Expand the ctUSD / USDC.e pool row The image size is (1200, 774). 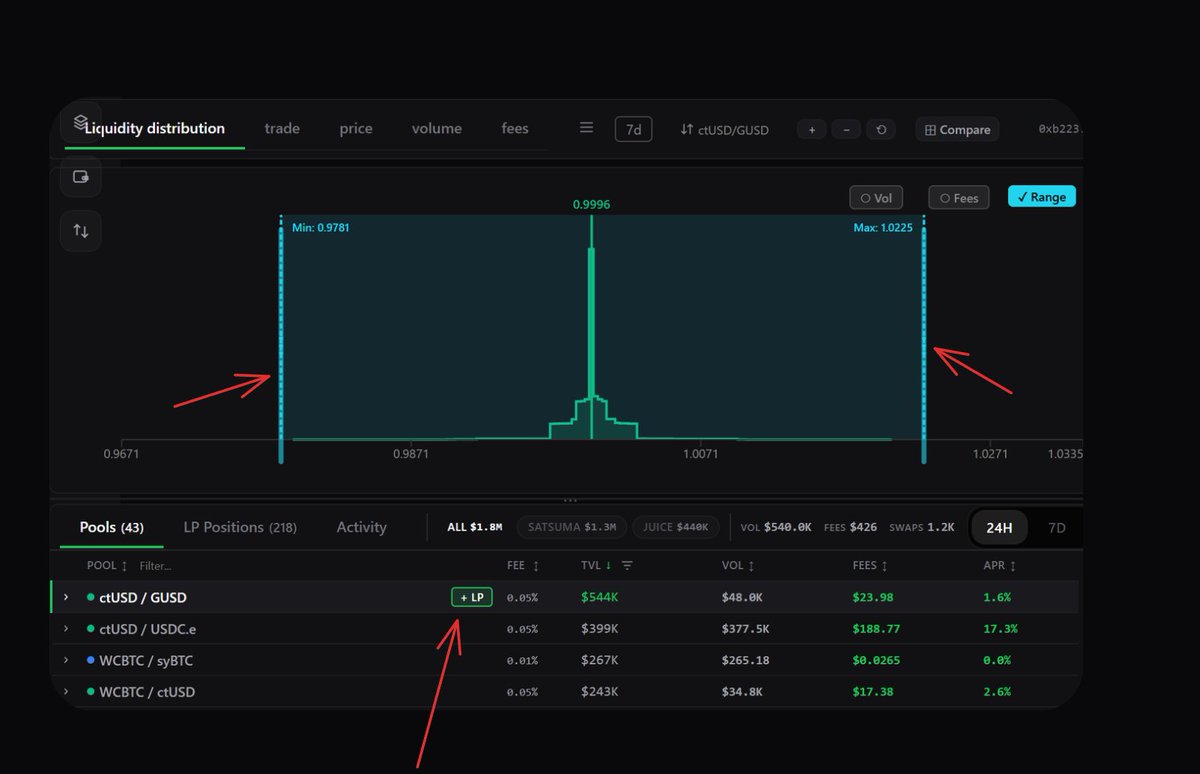coord(66,629)
